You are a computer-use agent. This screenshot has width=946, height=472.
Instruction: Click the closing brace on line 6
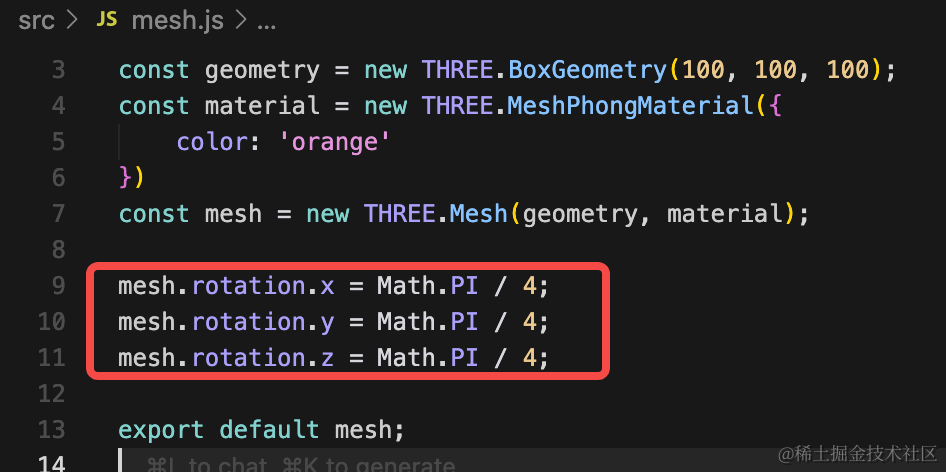[x=125, y=178]
